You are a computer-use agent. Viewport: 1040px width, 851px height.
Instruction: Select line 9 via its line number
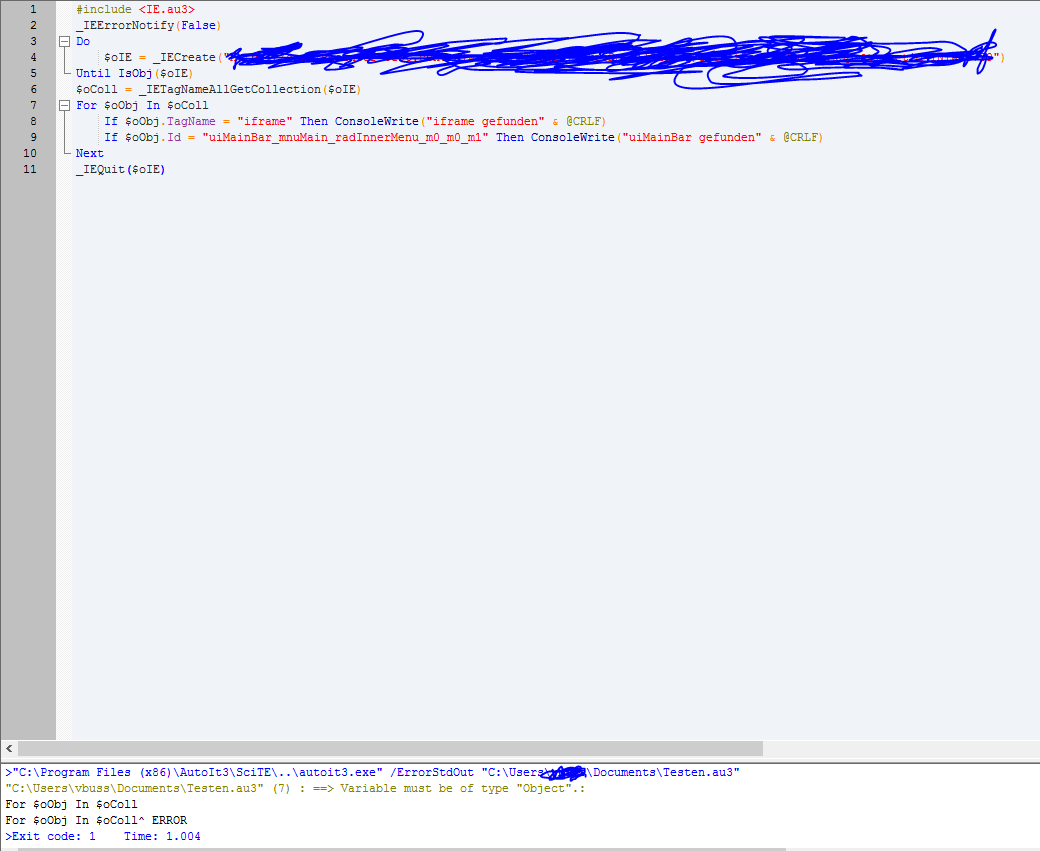pos(33,138)
